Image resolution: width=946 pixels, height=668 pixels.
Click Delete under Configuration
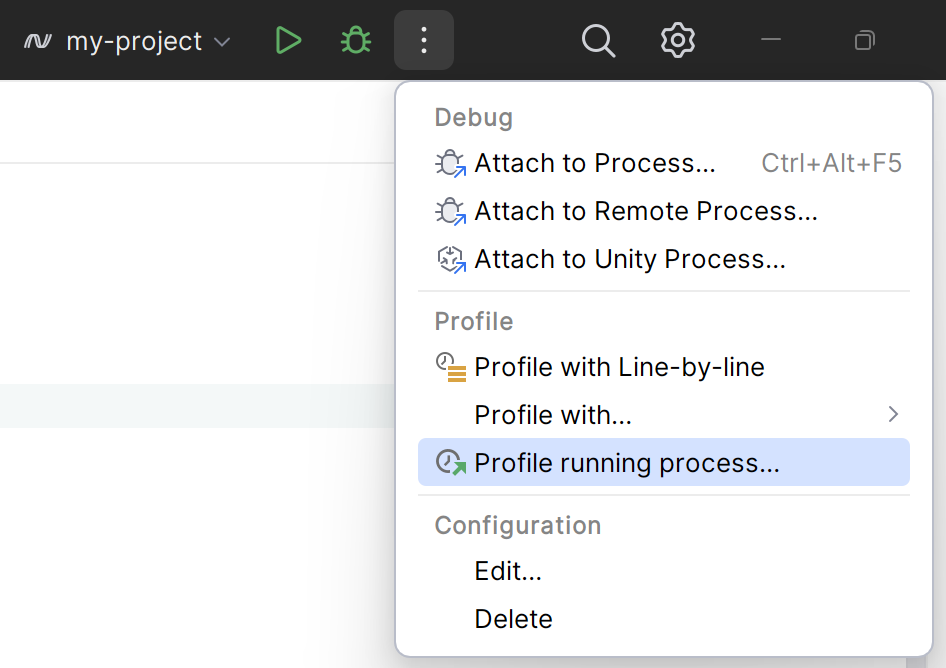(x=513, y=619)
